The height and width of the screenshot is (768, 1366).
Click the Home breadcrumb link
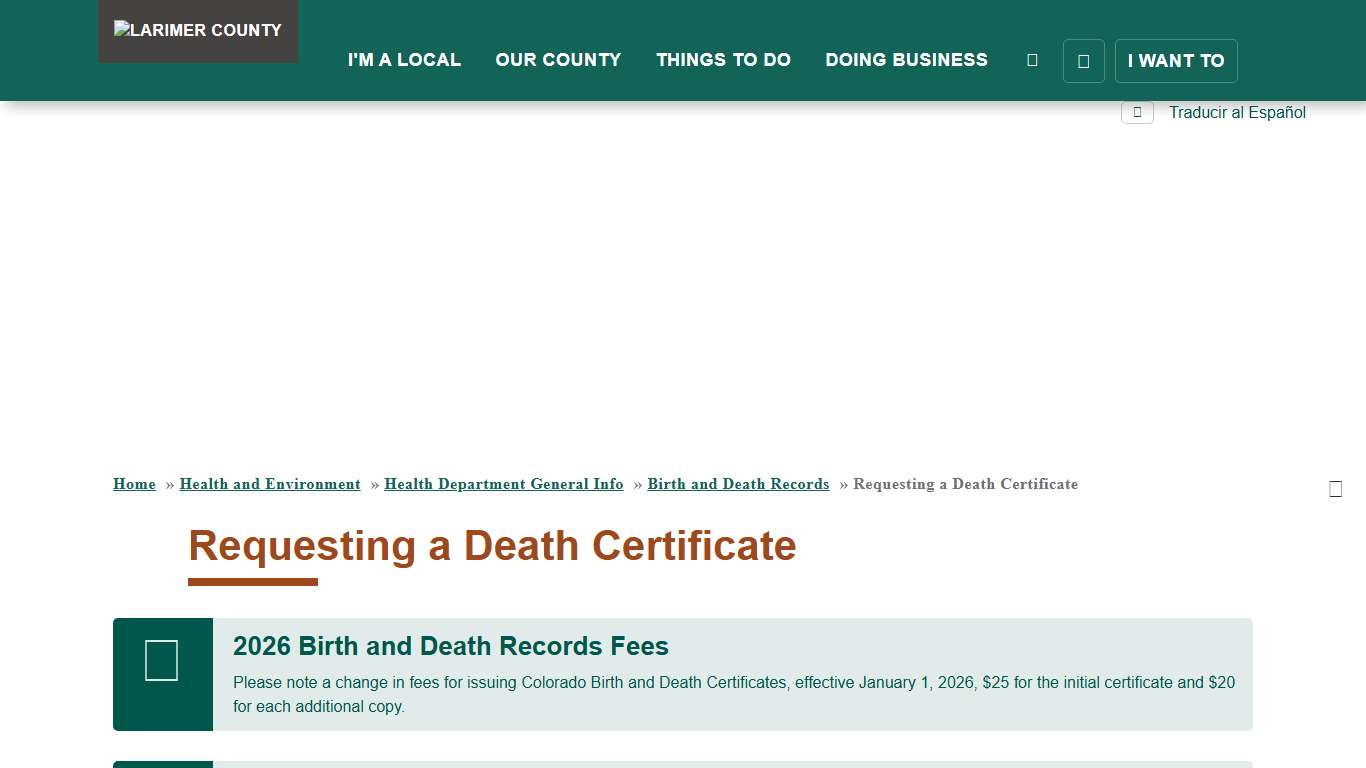pyautogui.click(x=134, y=484)
